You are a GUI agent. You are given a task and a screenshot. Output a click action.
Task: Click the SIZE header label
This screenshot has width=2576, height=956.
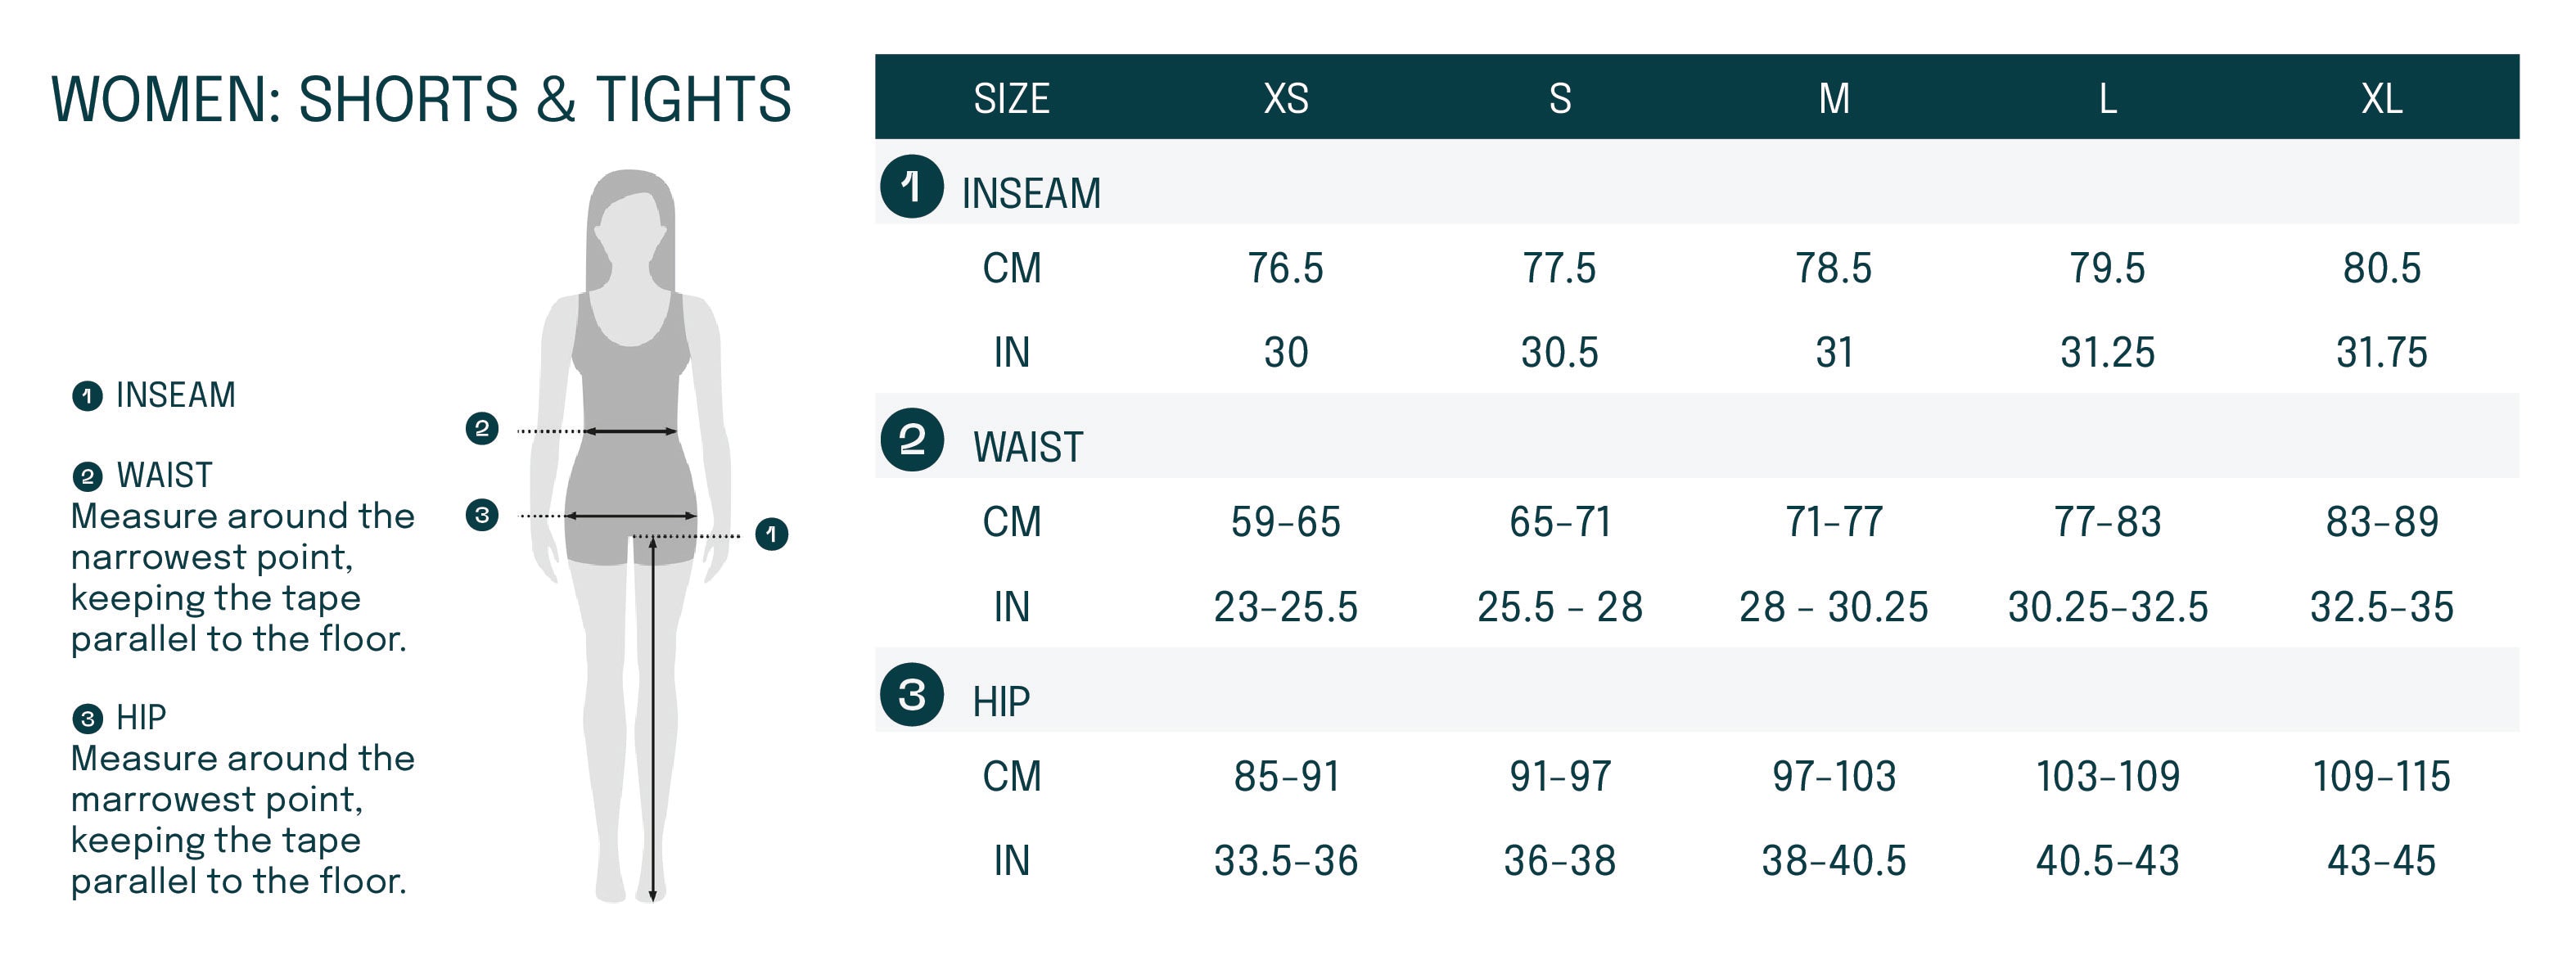(x=1011, y=98)
